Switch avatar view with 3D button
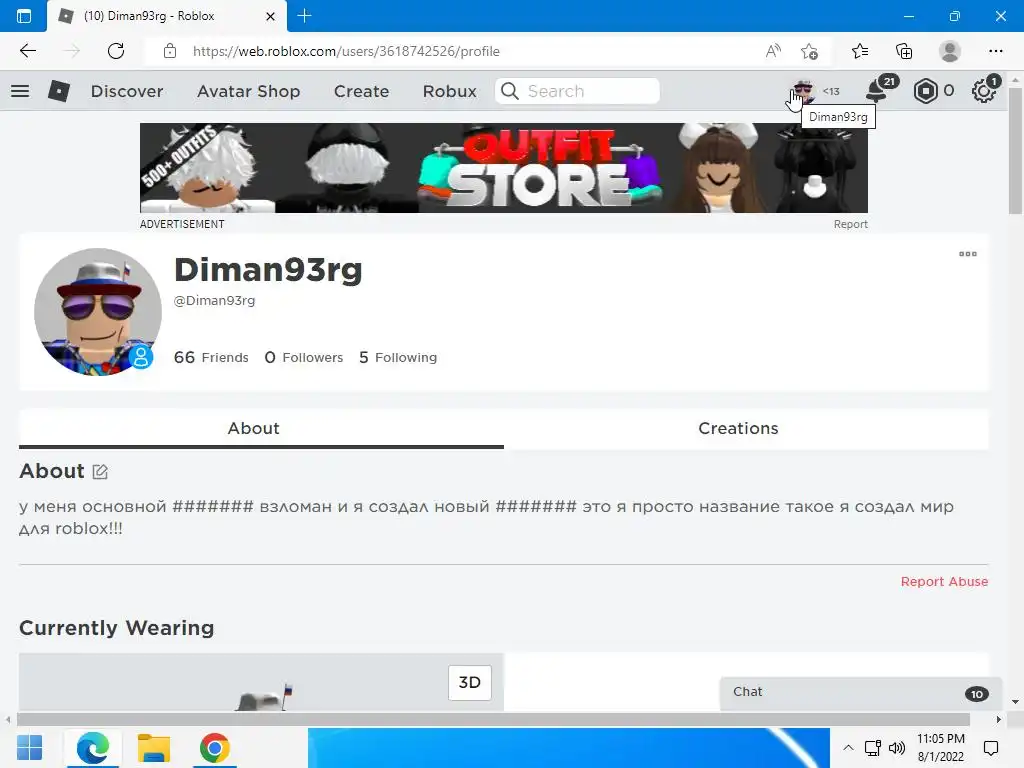 470,682
